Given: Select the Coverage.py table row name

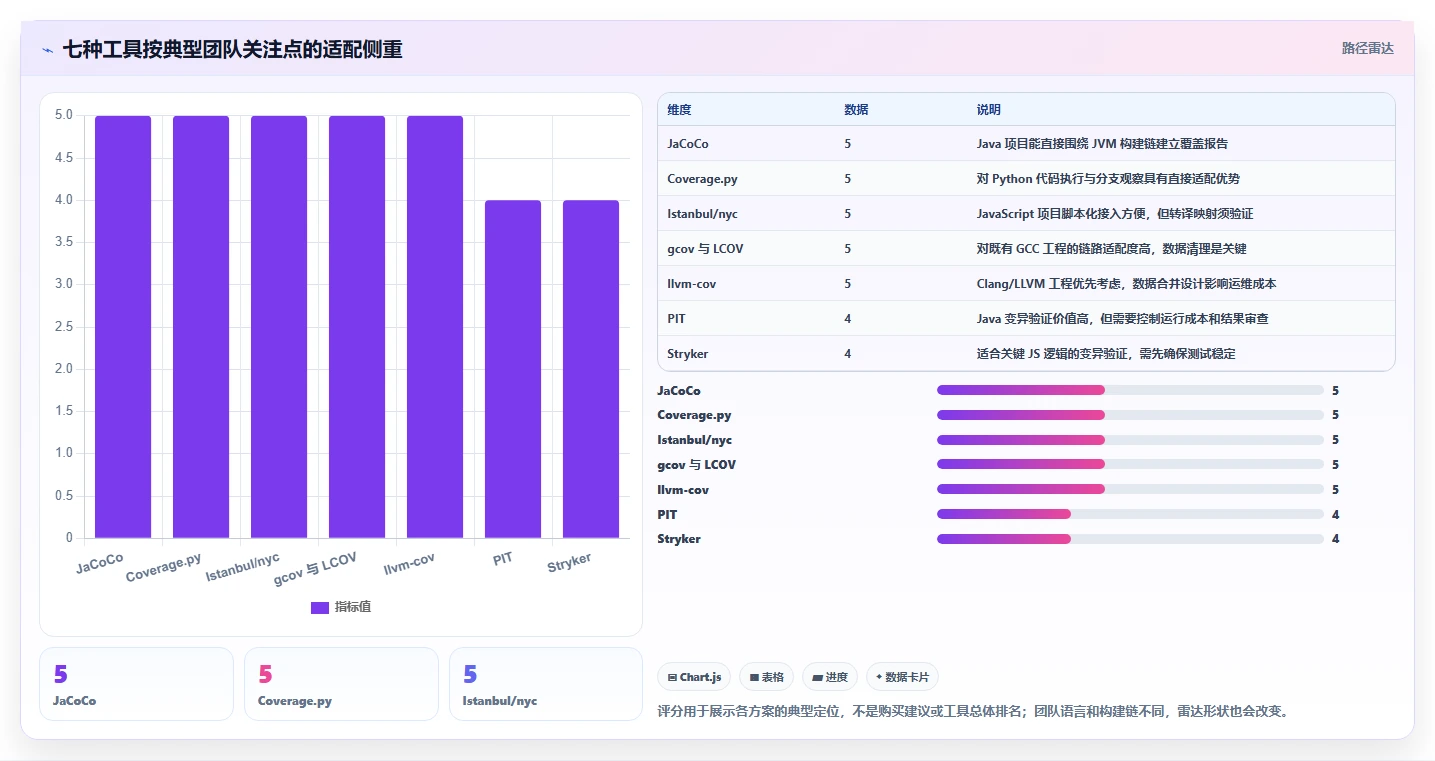Looking at the screenshot, I should point(702,179).
